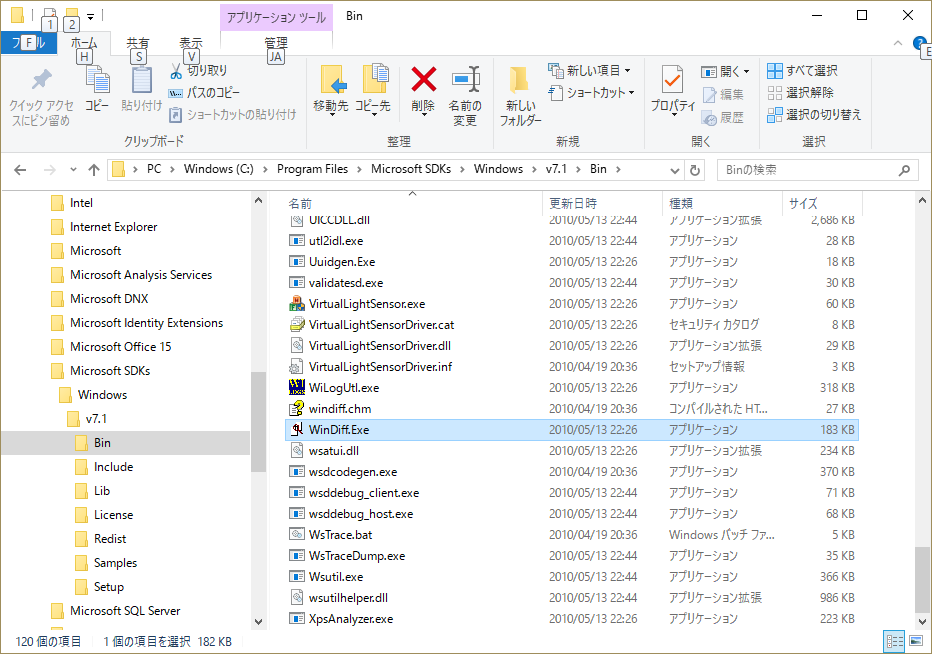Refresh the Bin folder view

[x=695, y=169]
